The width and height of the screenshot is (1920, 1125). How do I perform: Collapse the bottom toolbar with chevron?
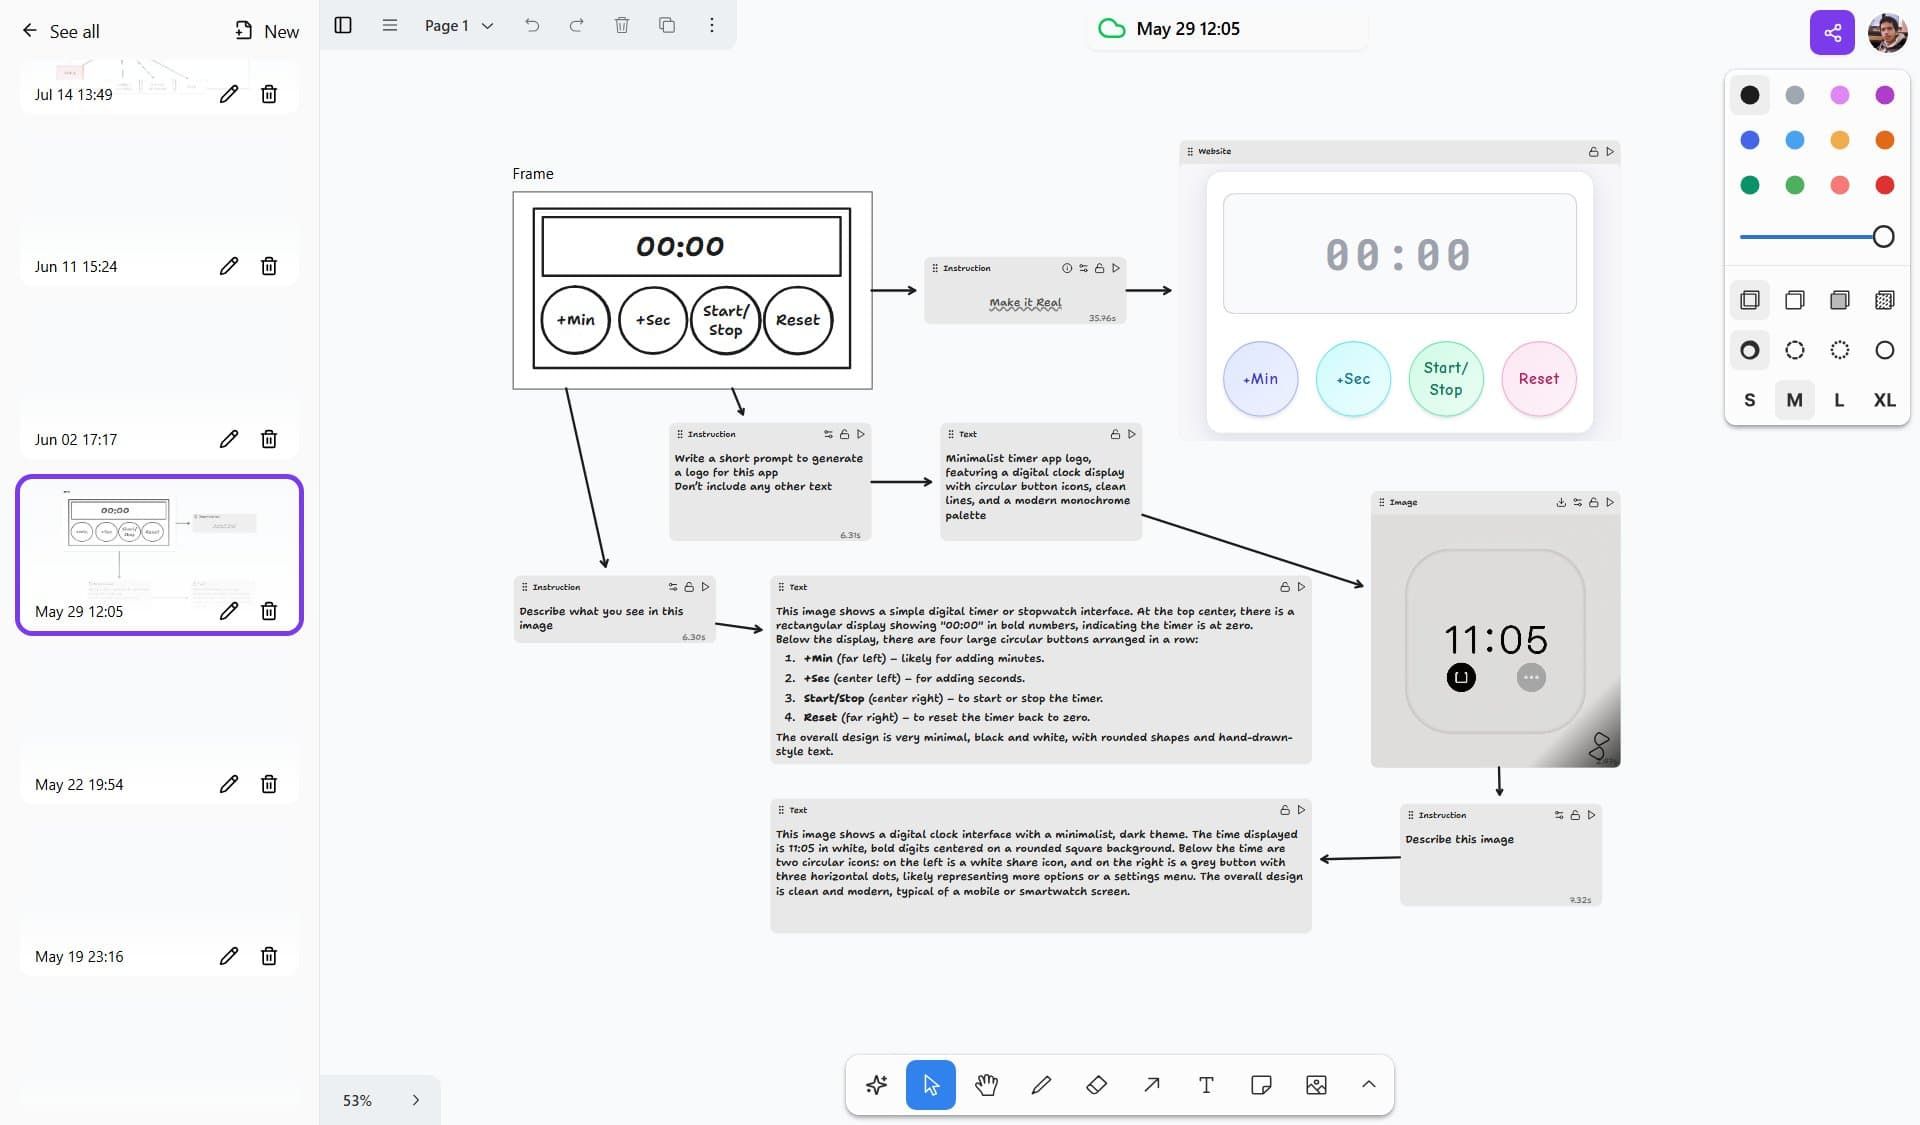point(1369,1084)
